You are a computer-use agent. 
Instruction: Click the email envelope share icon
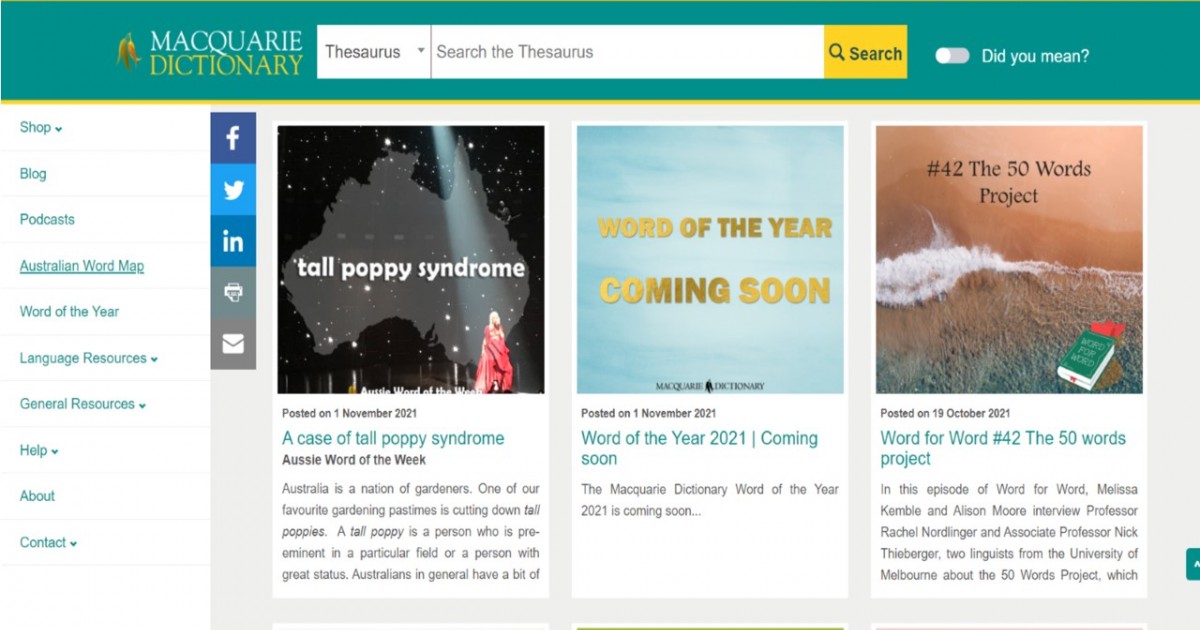pyautogui.click(x=233, y=344)
